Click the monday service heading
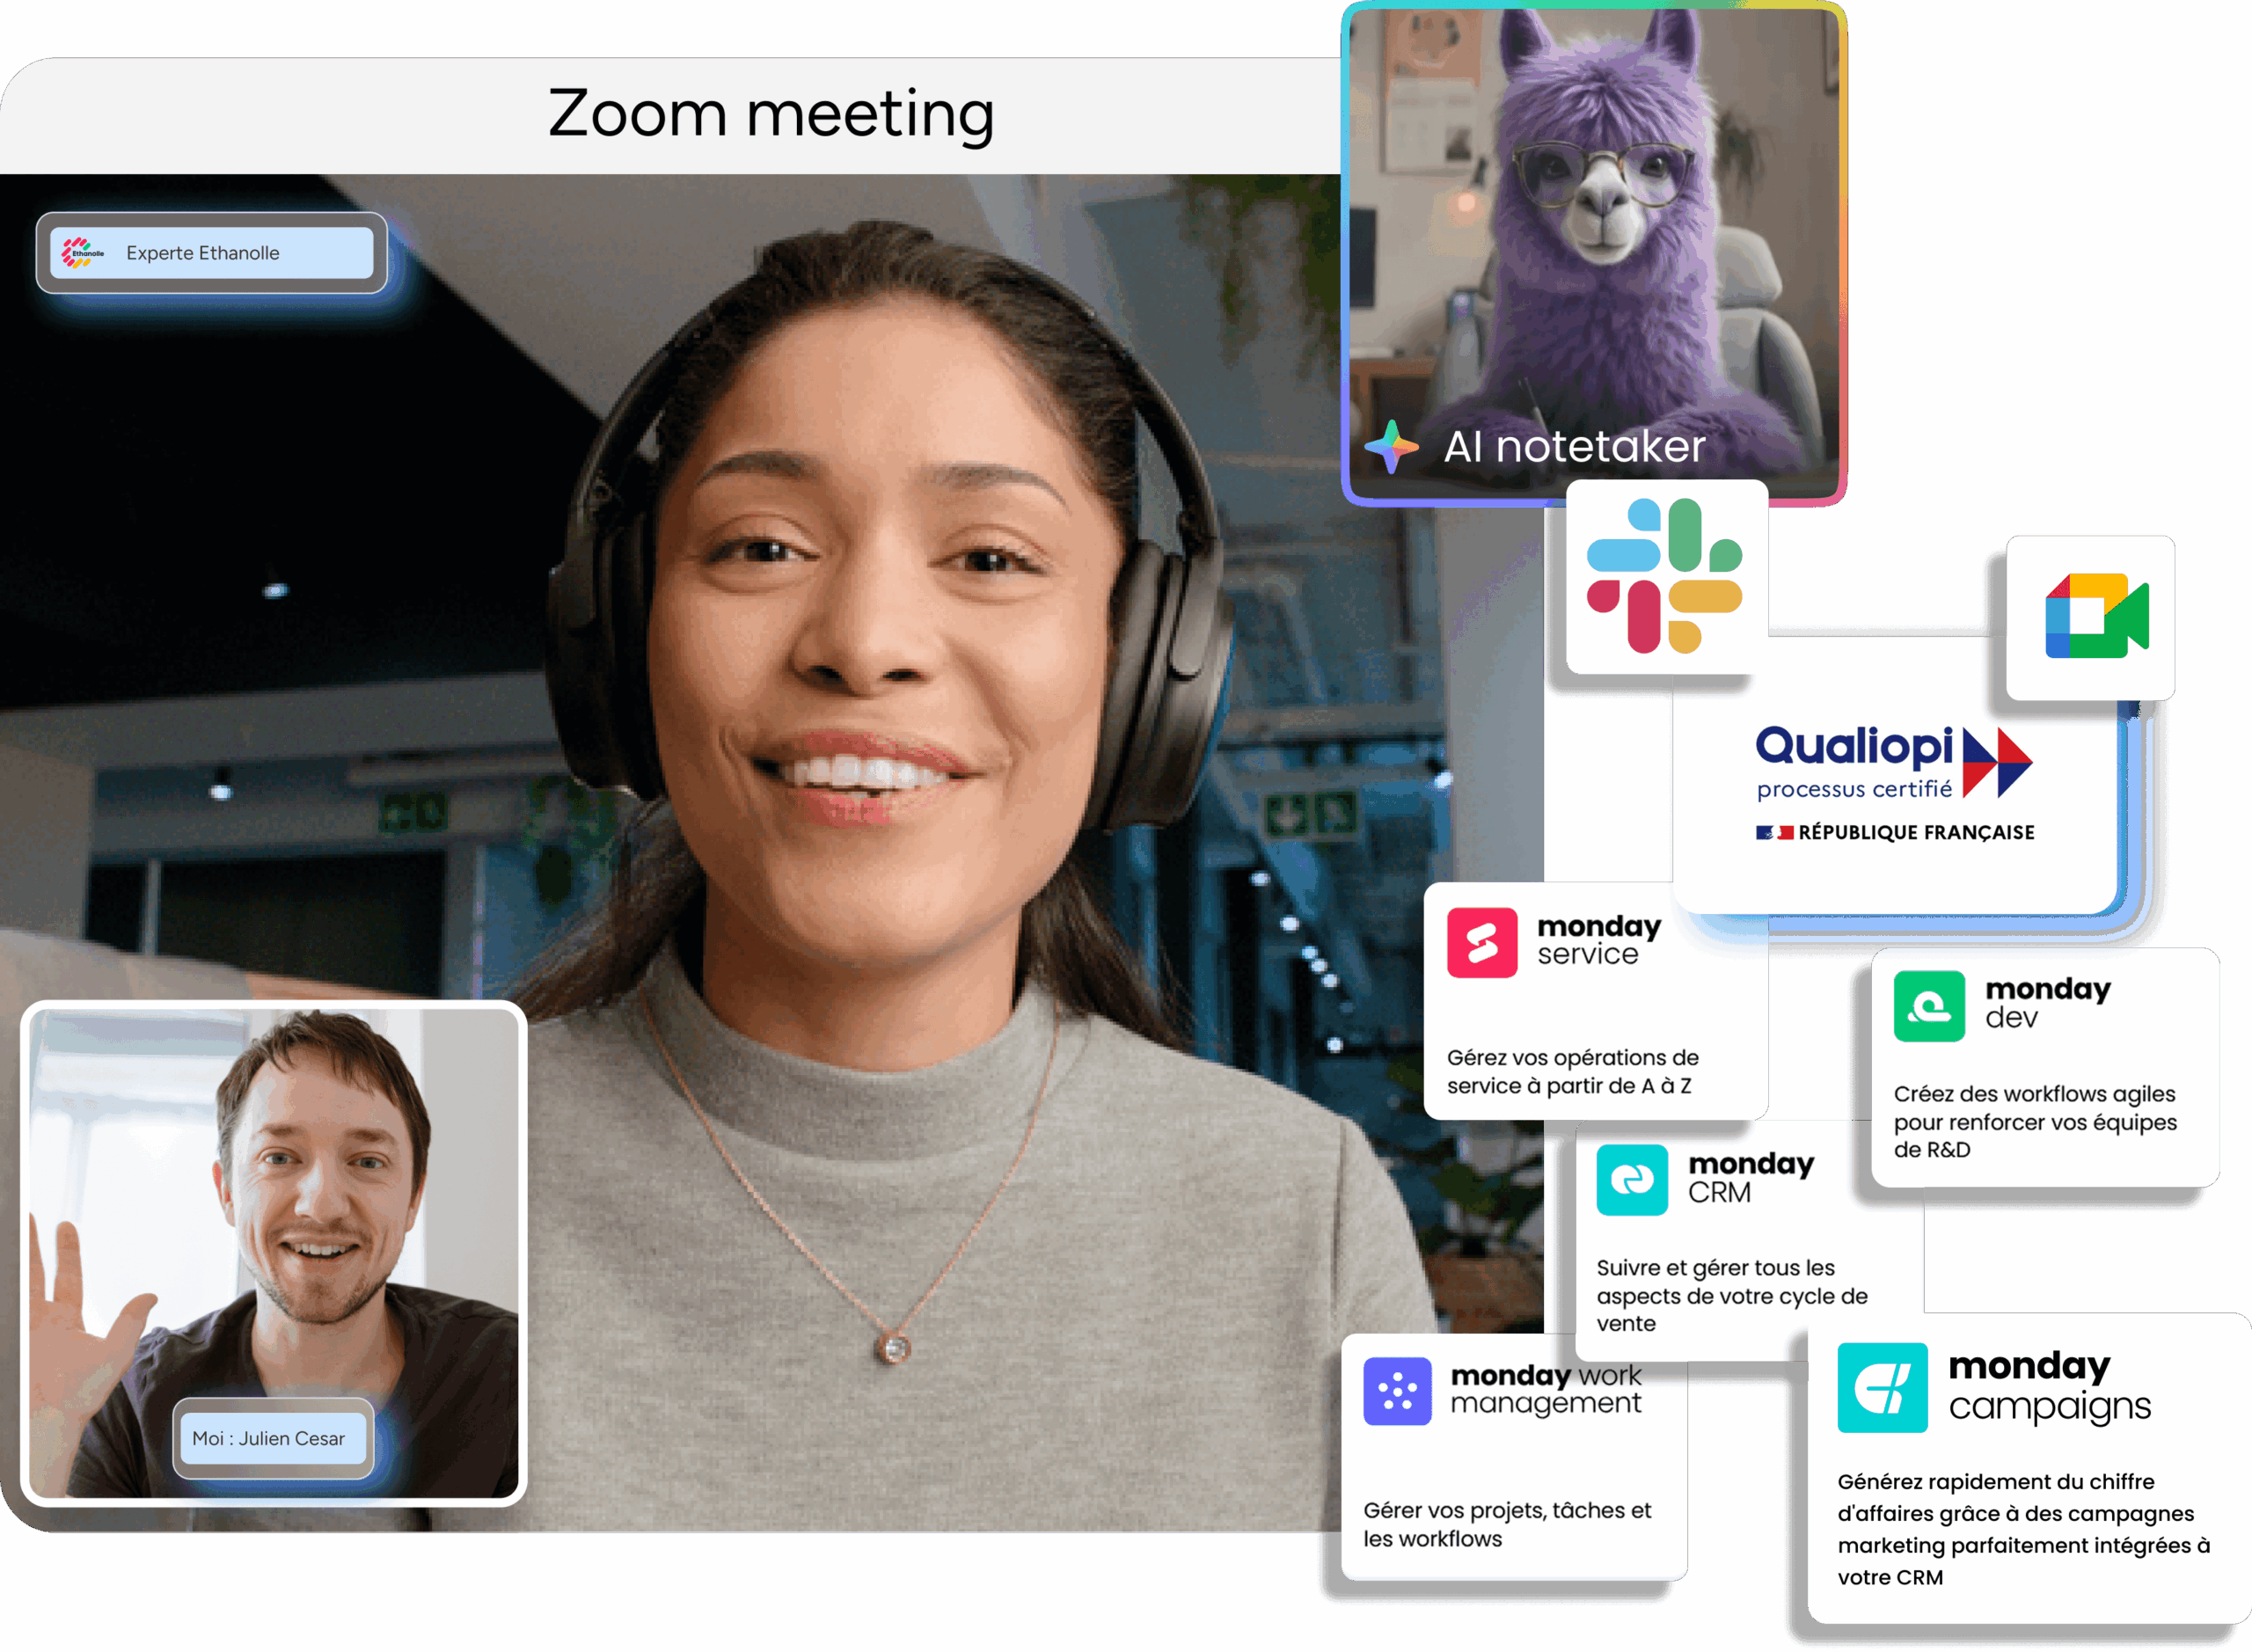 click(1598, 940)
